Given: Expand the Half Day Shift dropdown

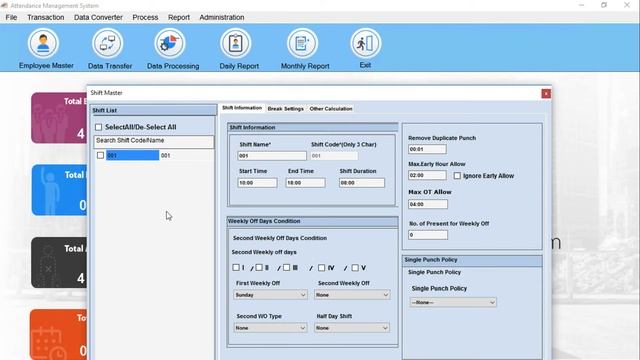Looking at the screenshot, I should coord(352,328).
